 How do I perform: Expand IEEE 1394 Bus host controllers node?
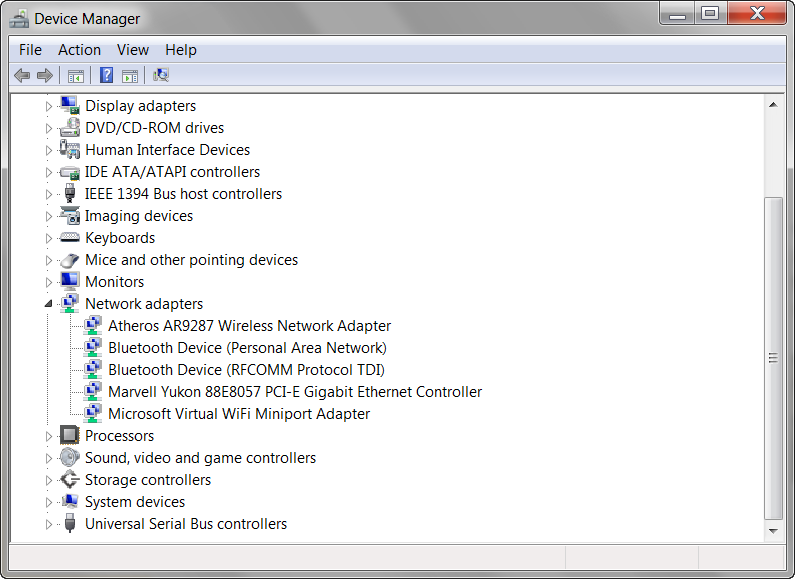click(x=49, y=194)
